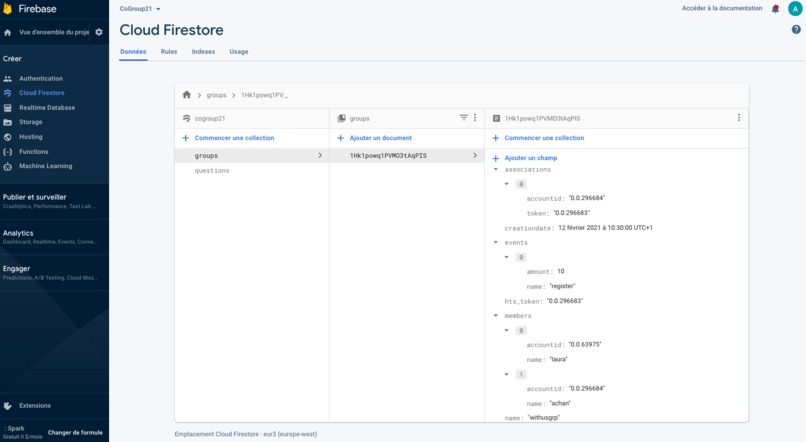The height and width of the screenshot is (442, 806).
Task: Collapse associations item 0
Action: click(x=506, y=184)
